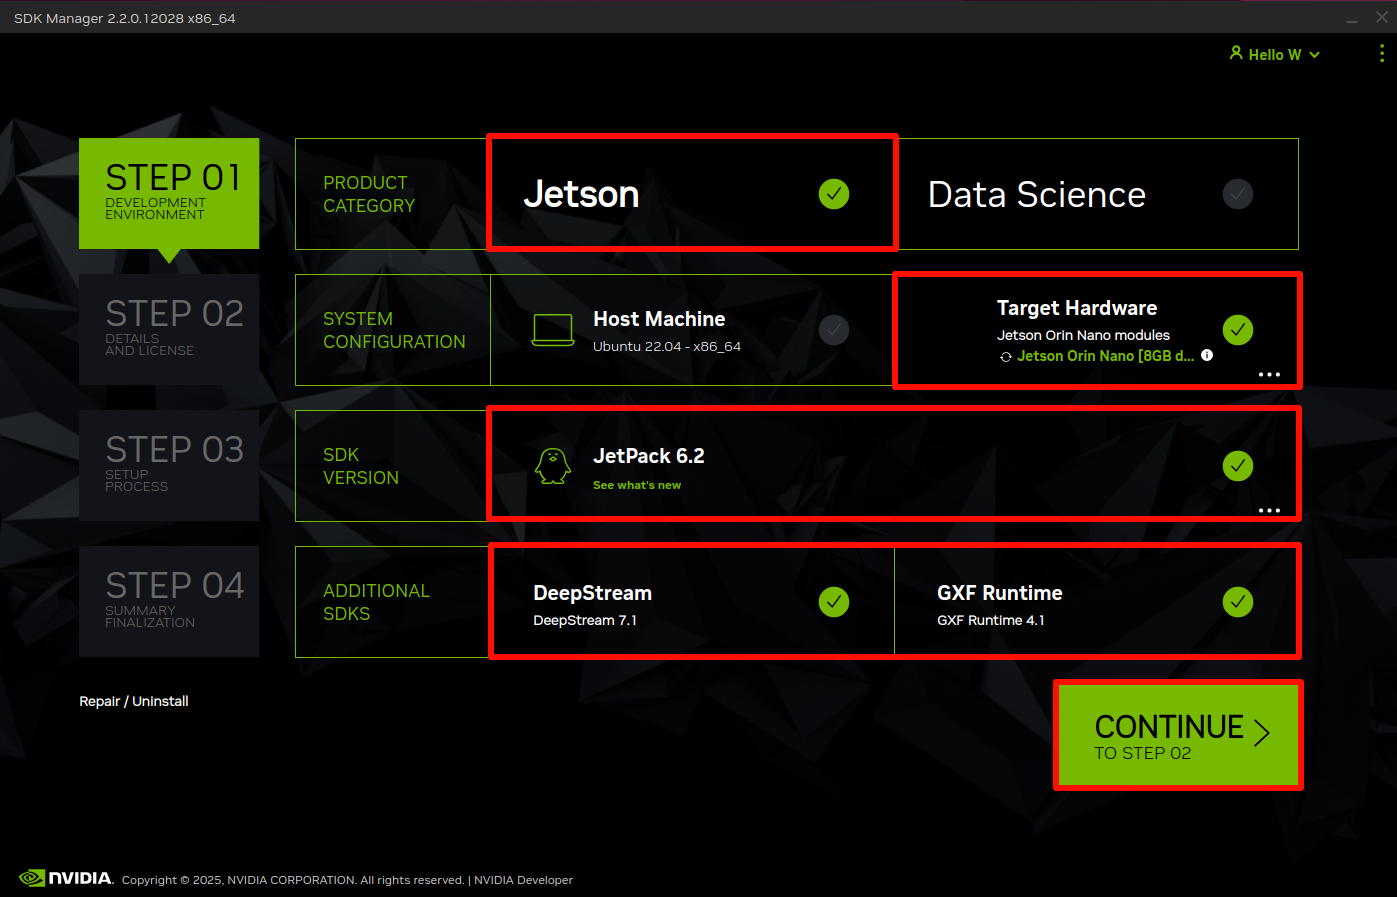Image resolution: width=1397 pixels, height=897 pixels.
Task: Select Jetson Orin Nano [8GB d... device
Action: click(x=1105, y=356)
